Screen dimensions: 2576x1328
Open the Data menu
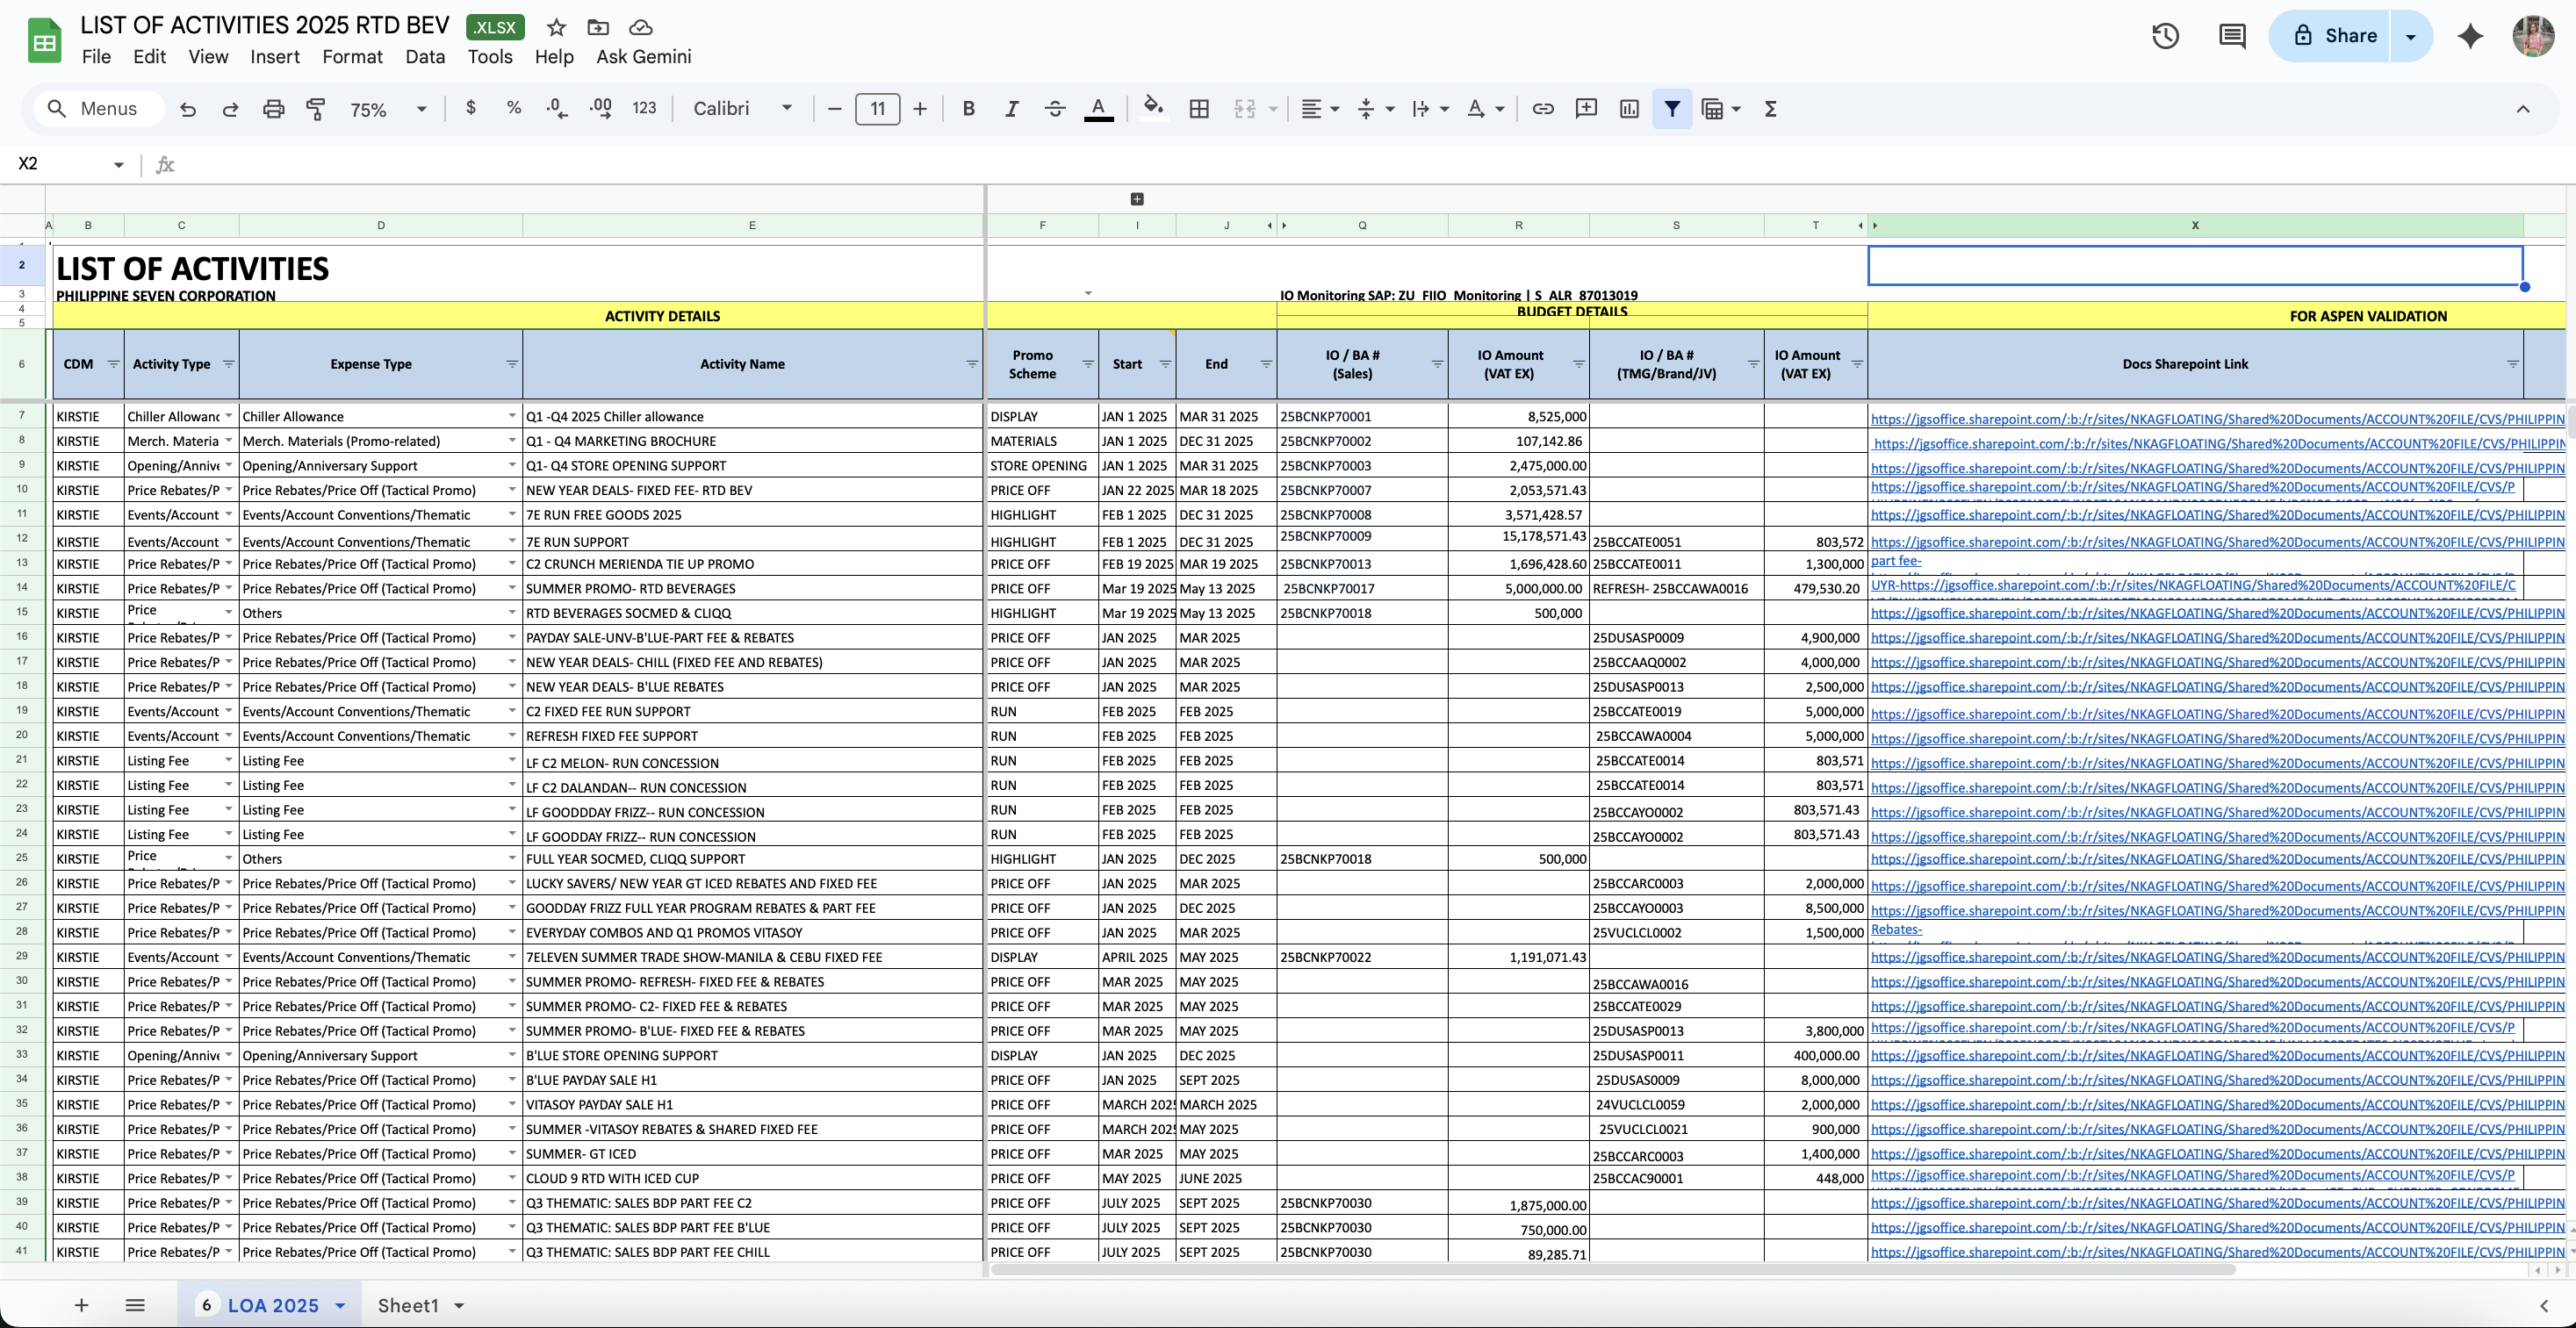coord(425,57)
